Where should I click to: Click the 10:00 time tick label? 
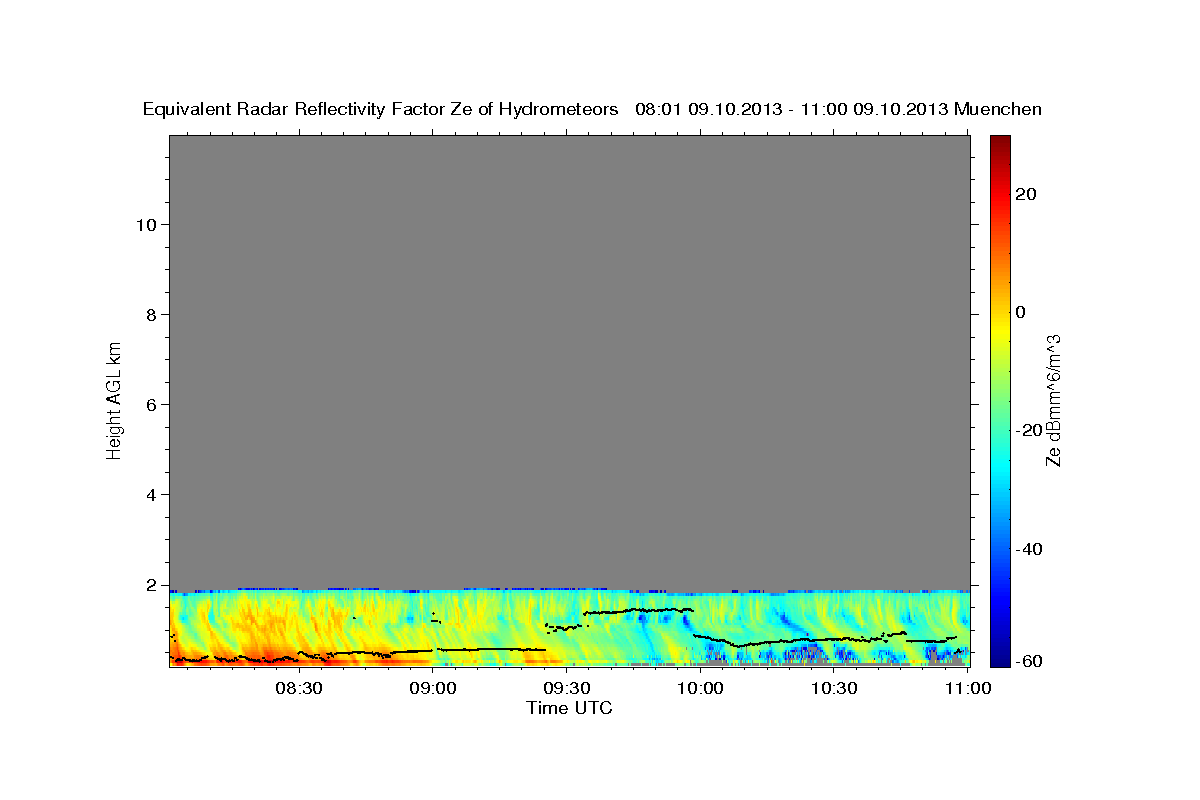(x=701, y=688)
